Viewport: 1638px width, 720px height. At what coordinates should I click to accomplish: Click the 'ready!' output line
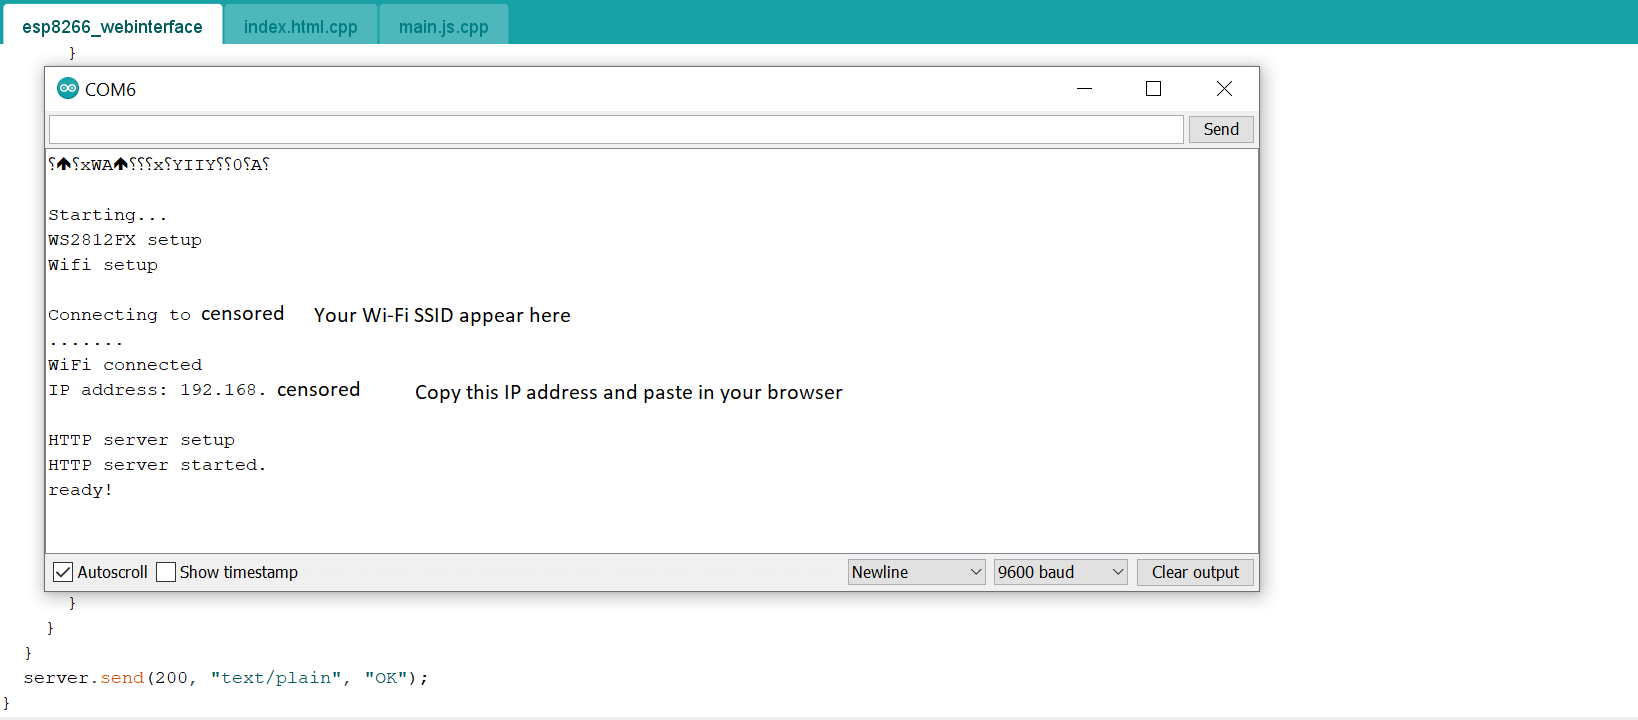click(80, 490)
